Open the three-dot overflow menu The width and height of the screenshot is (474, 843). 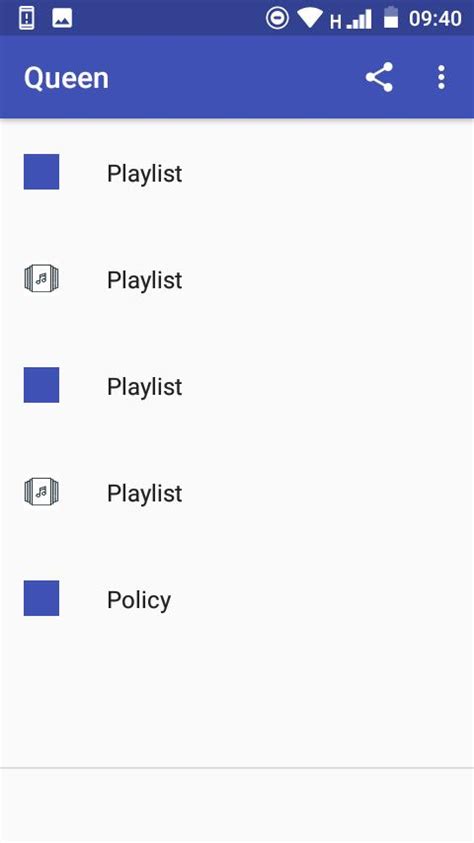click(441, 77)
